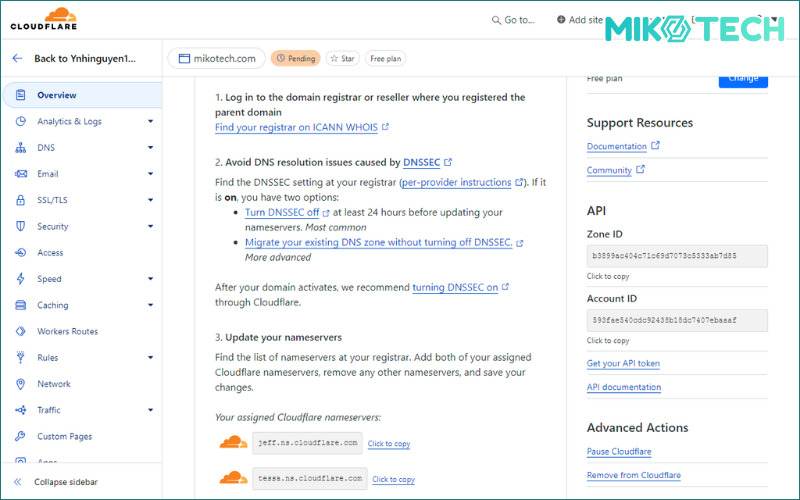The height and width of the screenshot is (500, 800).
Task: Click the Go to search box
Action: (513, 20)
